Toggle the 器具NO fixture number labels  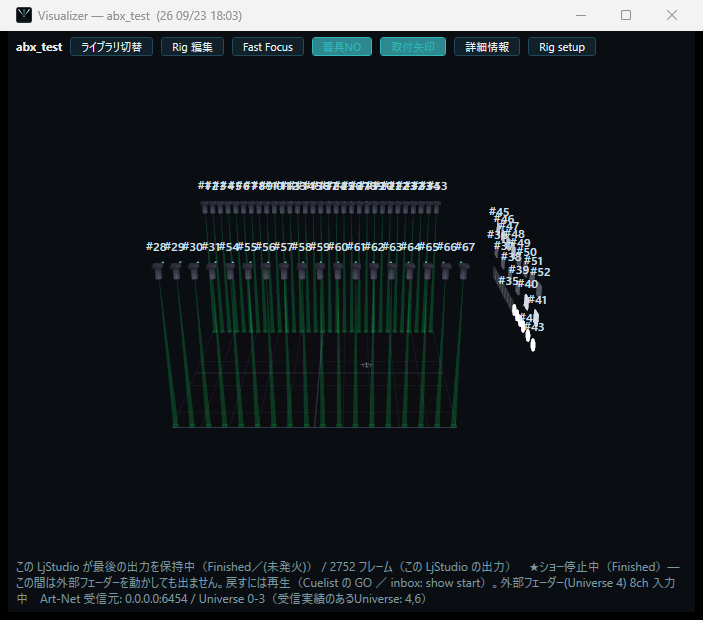342,47
